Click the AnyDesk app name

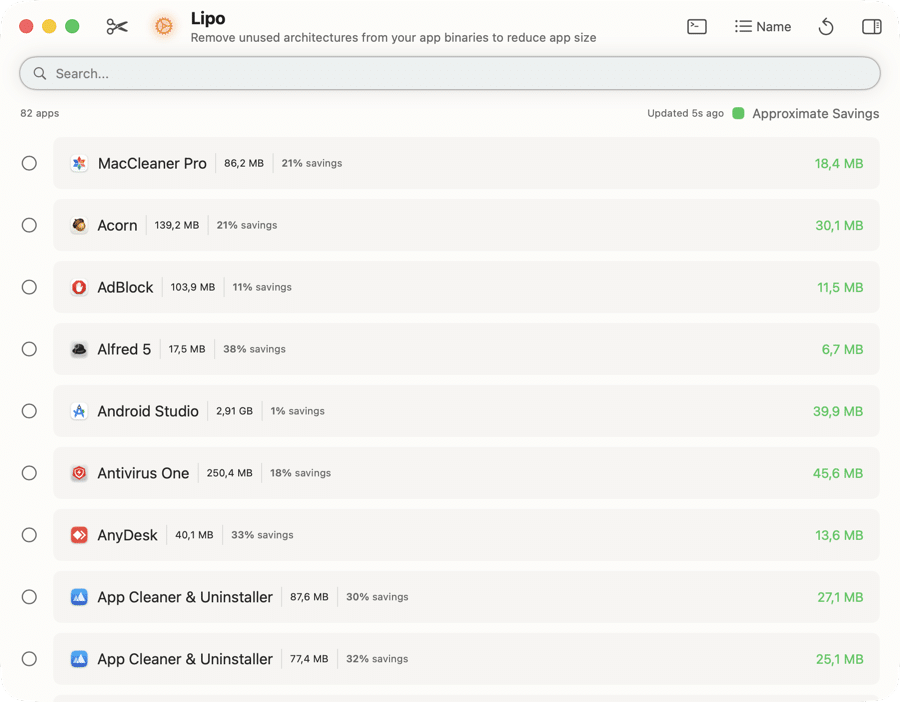[x=127, y=536]
